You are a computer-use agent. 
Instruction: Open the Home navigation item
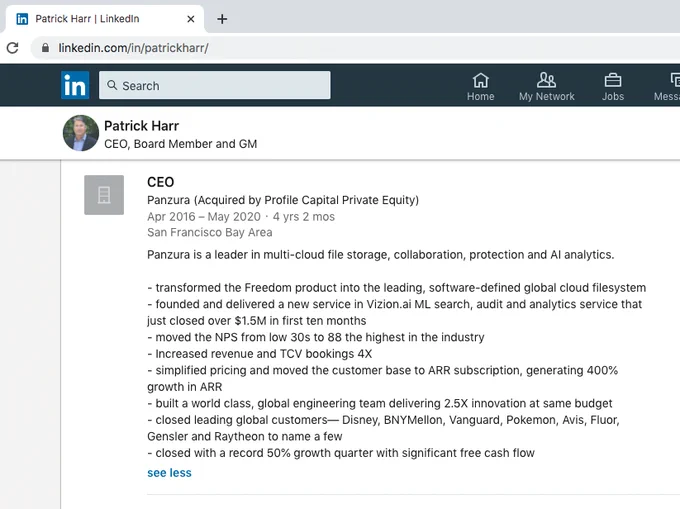[481, 87]
